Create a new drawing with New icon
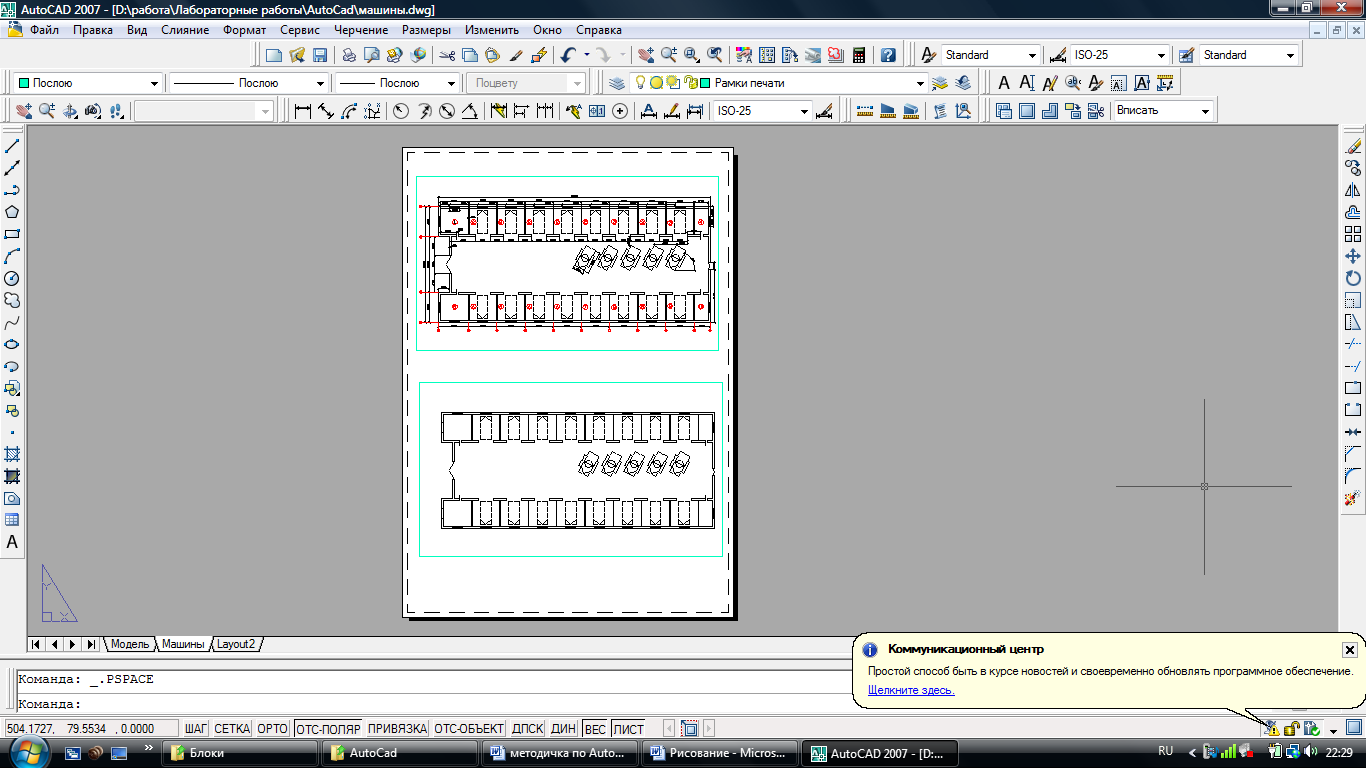The height and width of the screenshot is (768, 1366). tap(275, 55)
